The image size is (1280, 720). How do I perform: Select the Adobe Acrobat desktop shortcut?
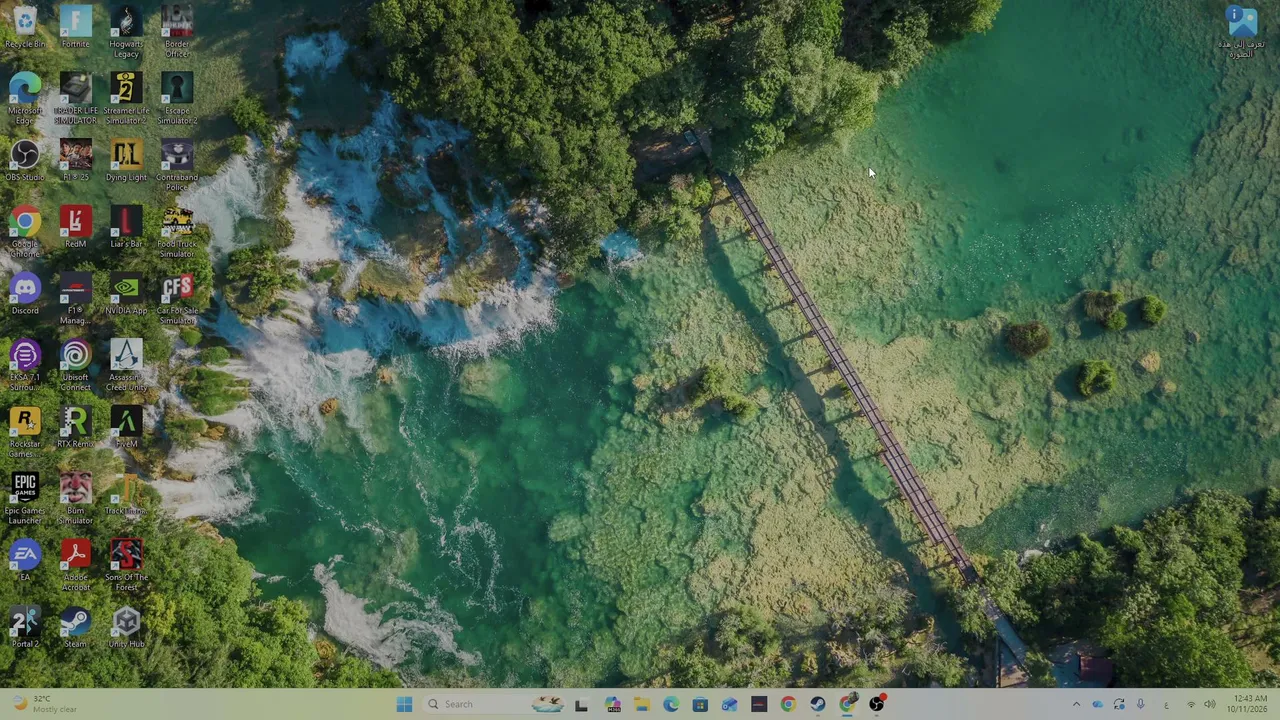75,567
